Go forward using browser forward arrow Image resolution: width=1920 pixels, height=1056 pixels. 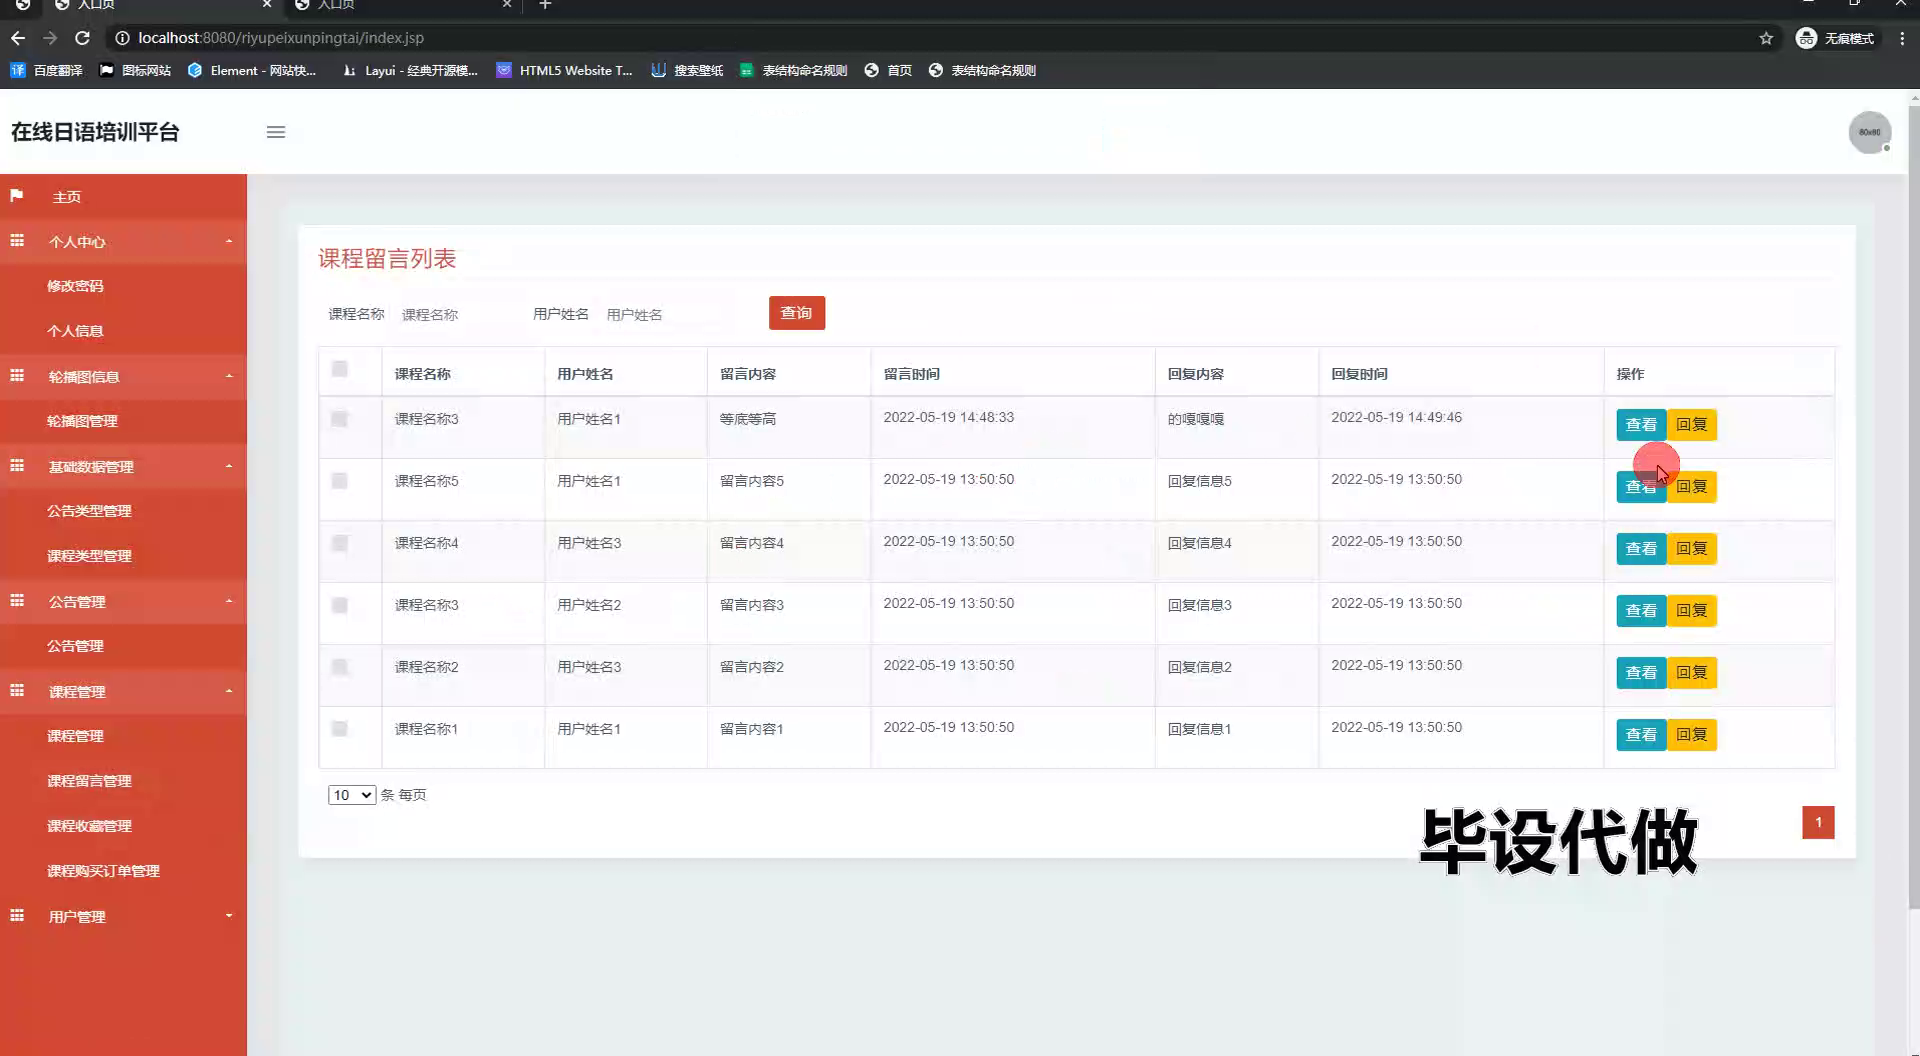click(50, 38)
